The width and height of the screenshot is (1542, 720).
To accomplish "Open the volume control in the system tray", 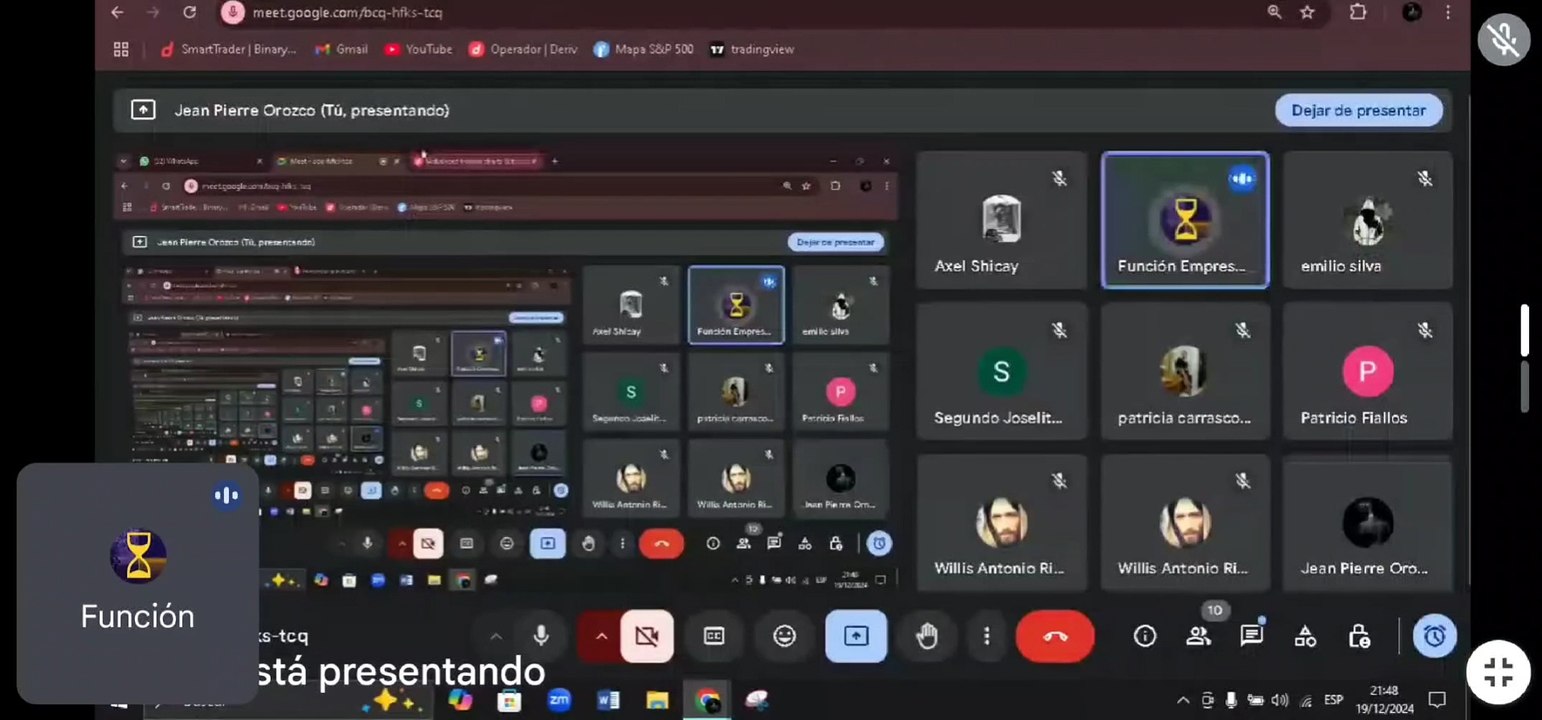I will [1279, 700].
